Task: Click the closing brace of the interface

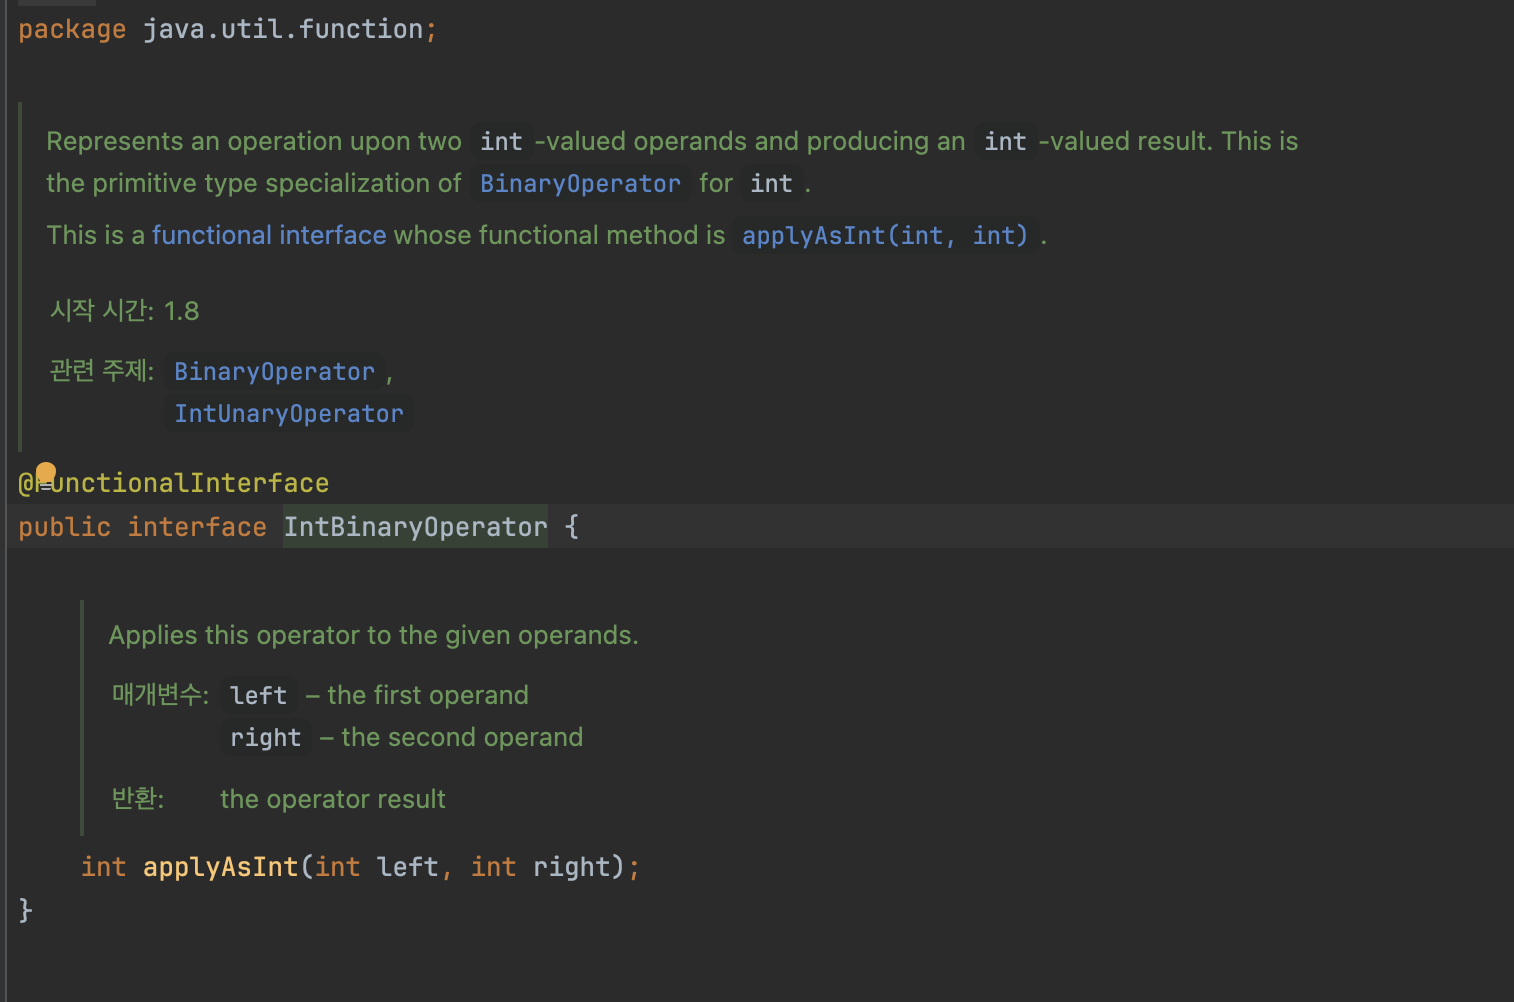Action: [26, 910]
